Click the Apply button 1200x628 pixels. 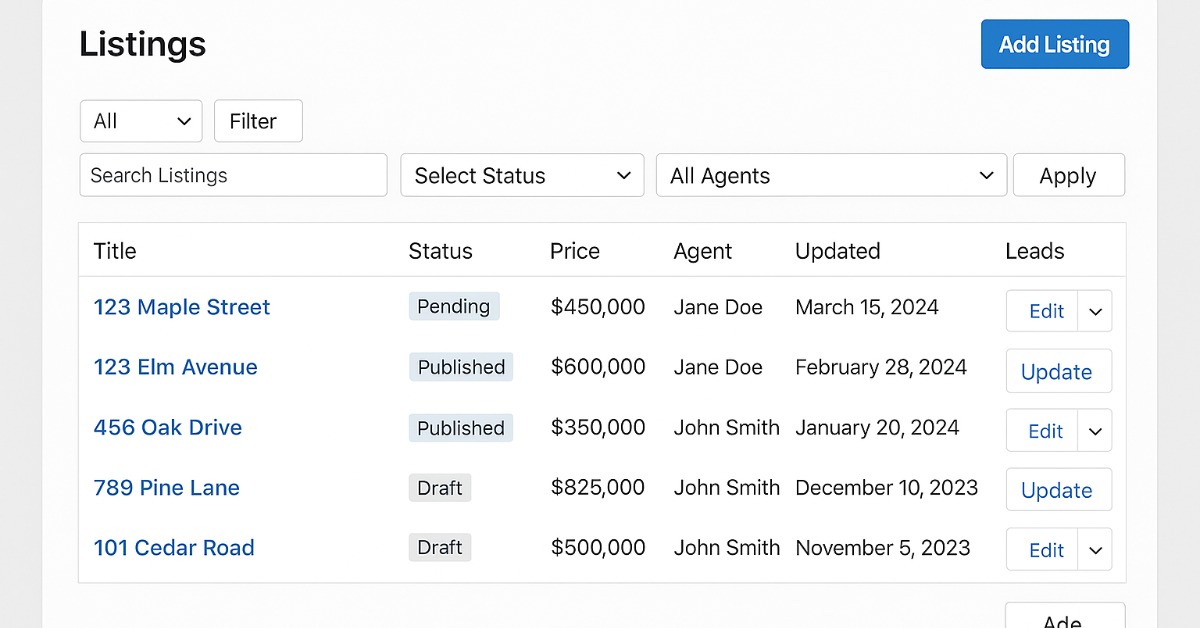click(1068, 175)
